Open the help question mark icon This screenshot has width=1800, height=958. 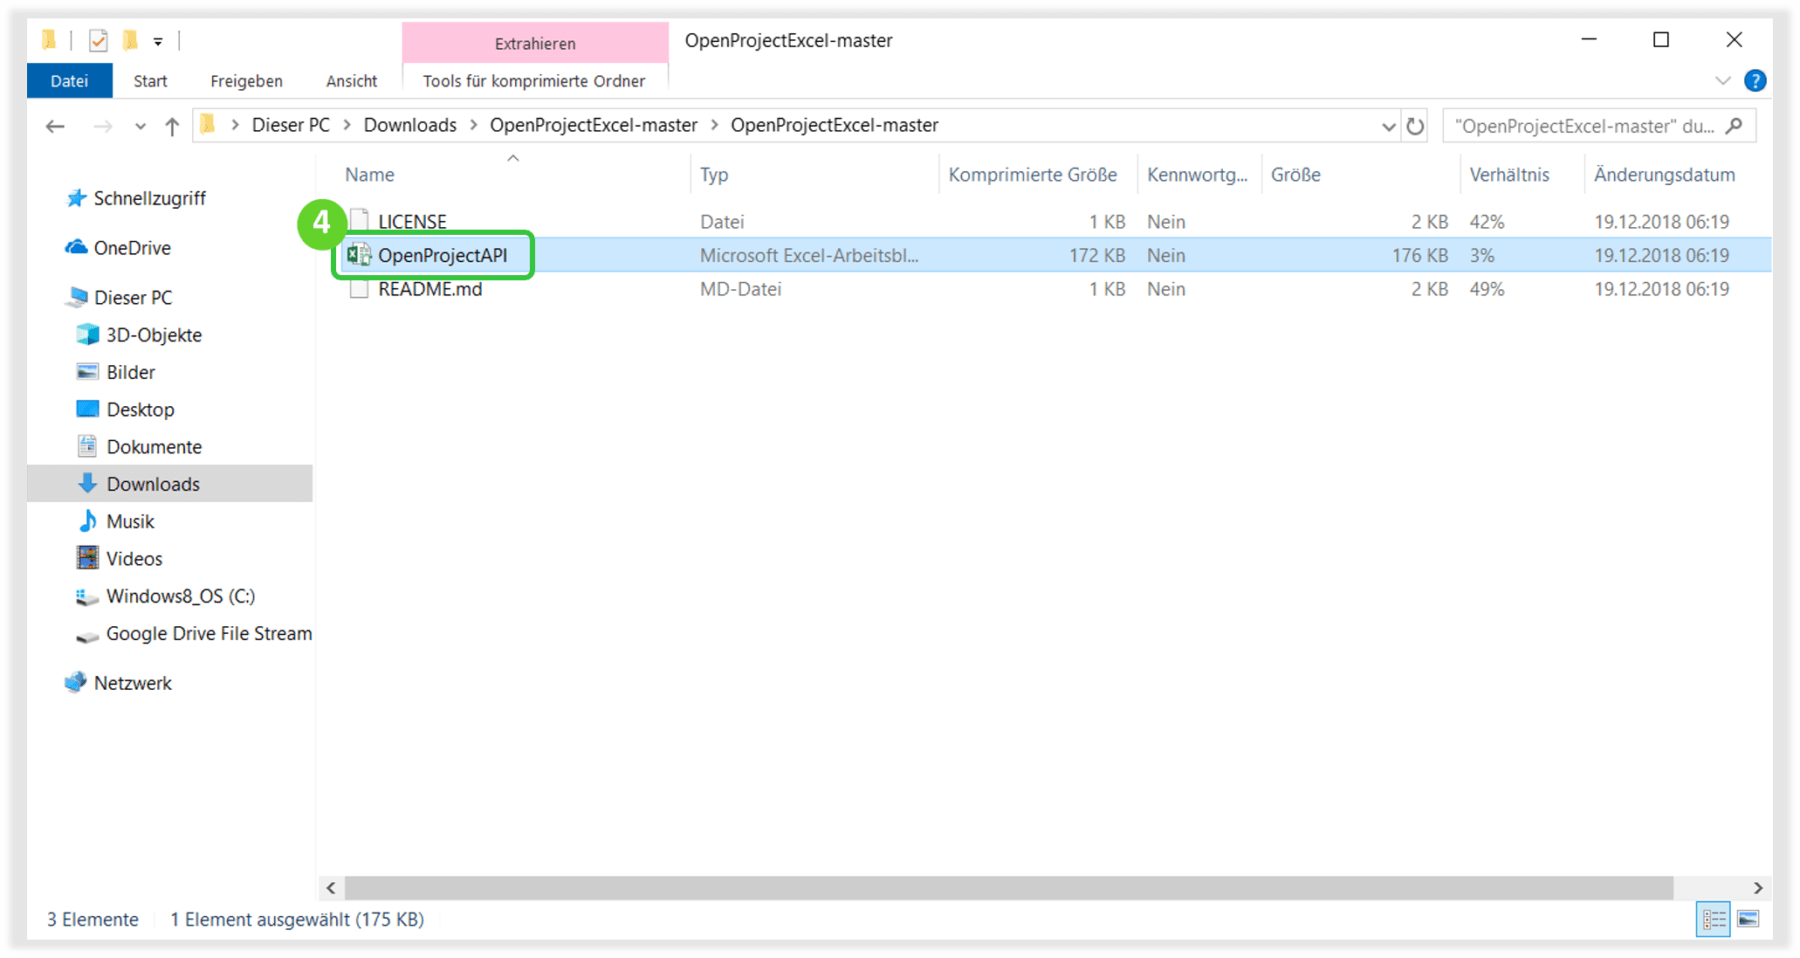pyautogui.click(x=1755, y=81)
